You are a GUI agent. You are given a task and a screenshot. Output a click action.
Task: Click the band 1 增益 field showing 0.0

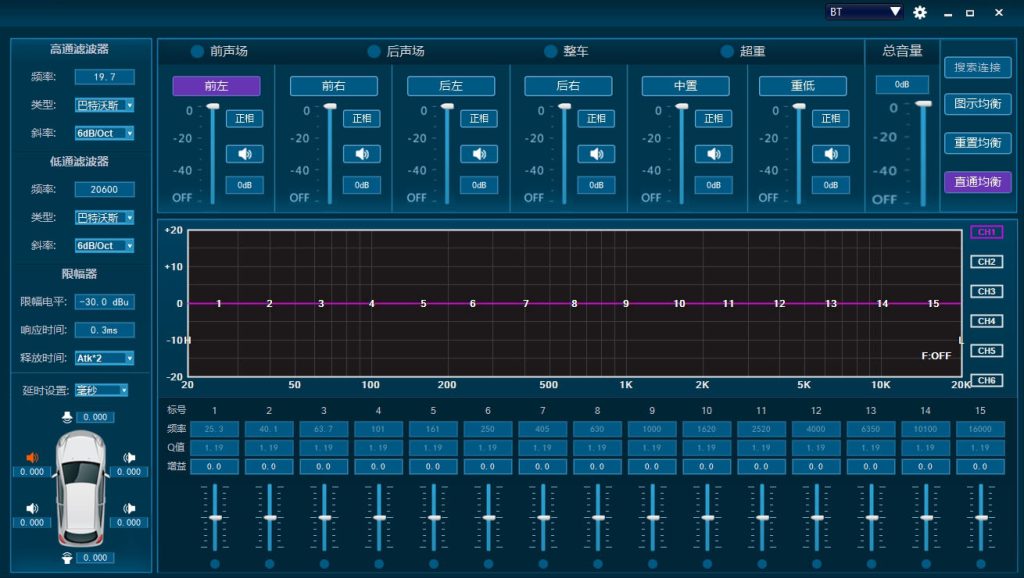pos(214,466)
